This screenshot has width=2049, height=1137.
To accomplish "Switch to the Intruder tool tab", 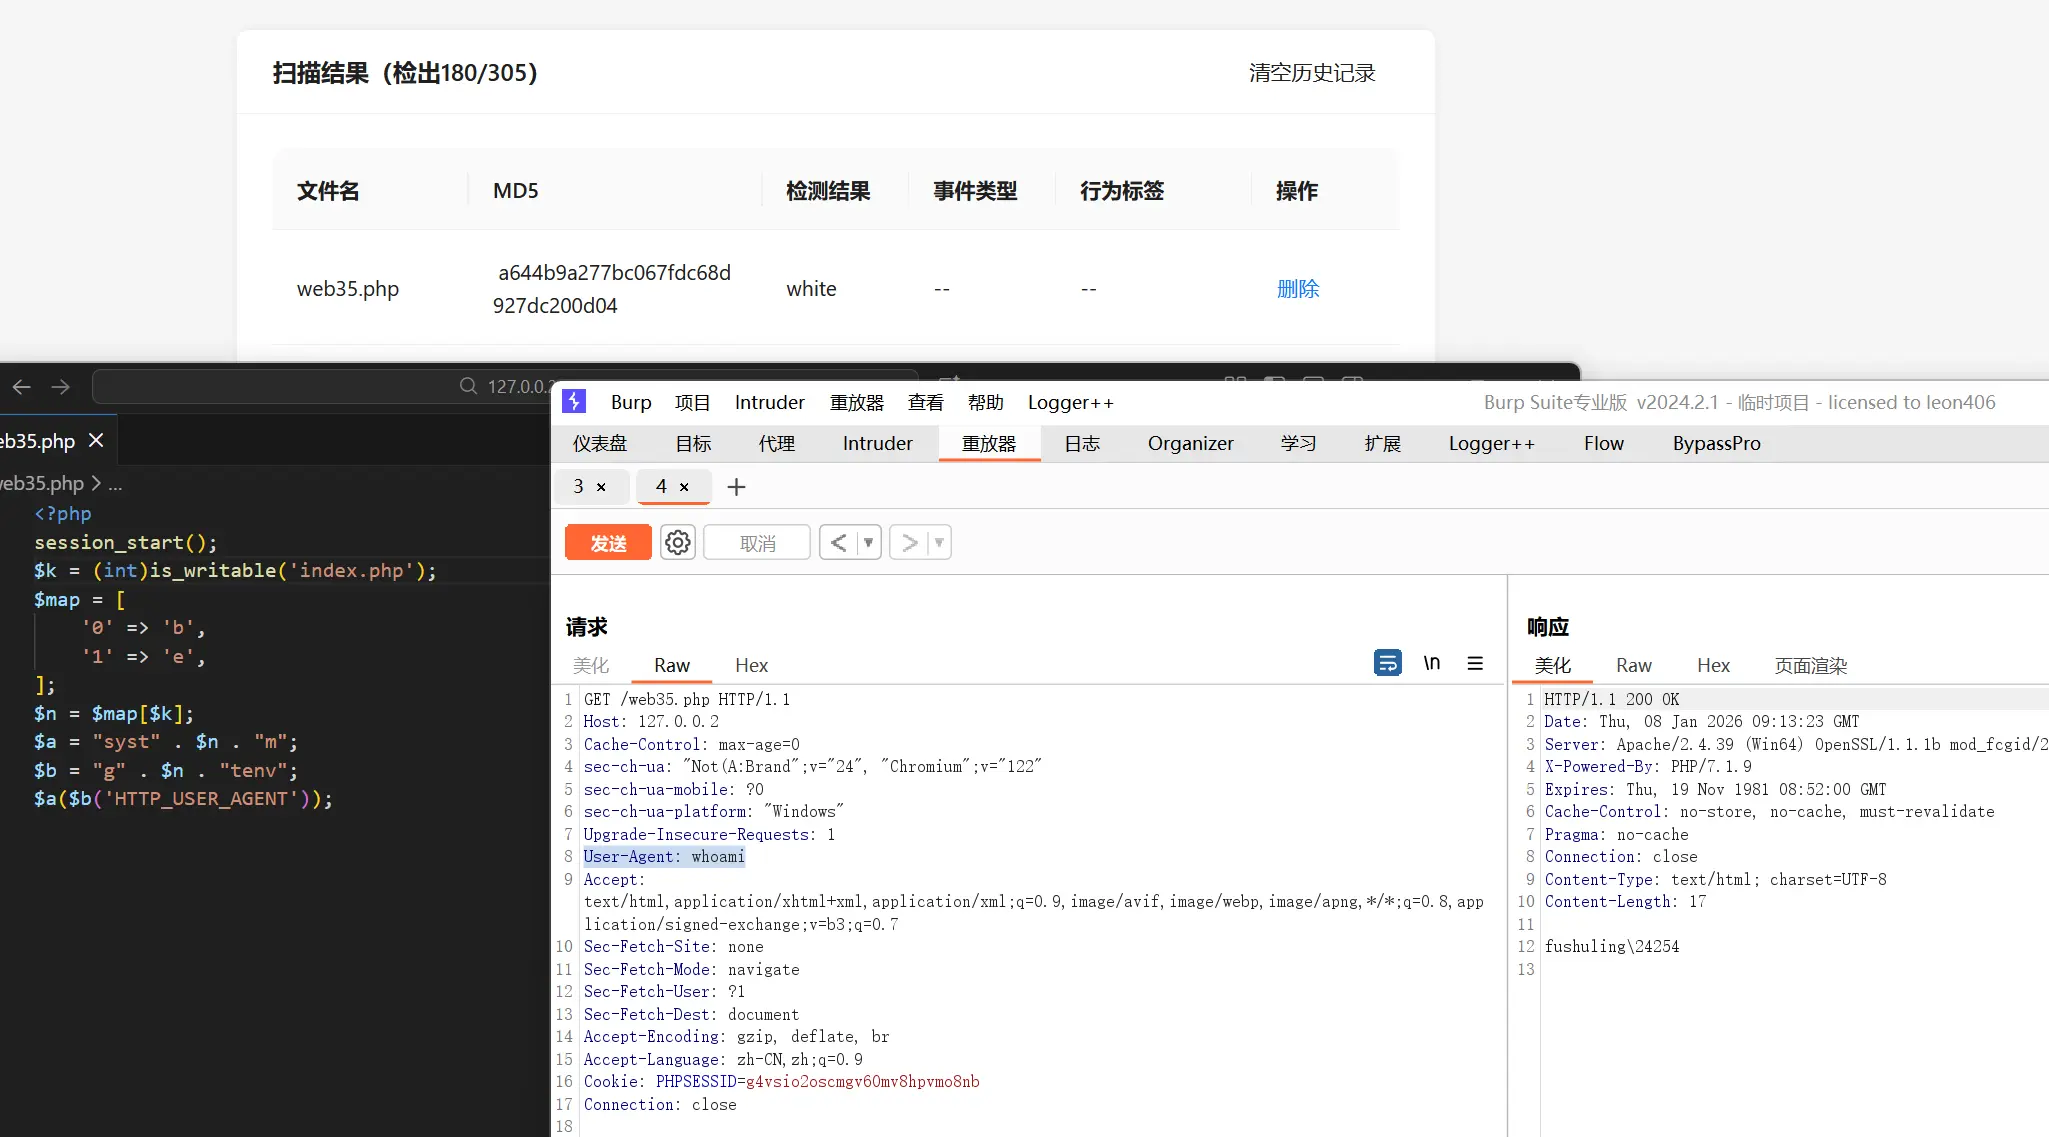I will 877,443.
